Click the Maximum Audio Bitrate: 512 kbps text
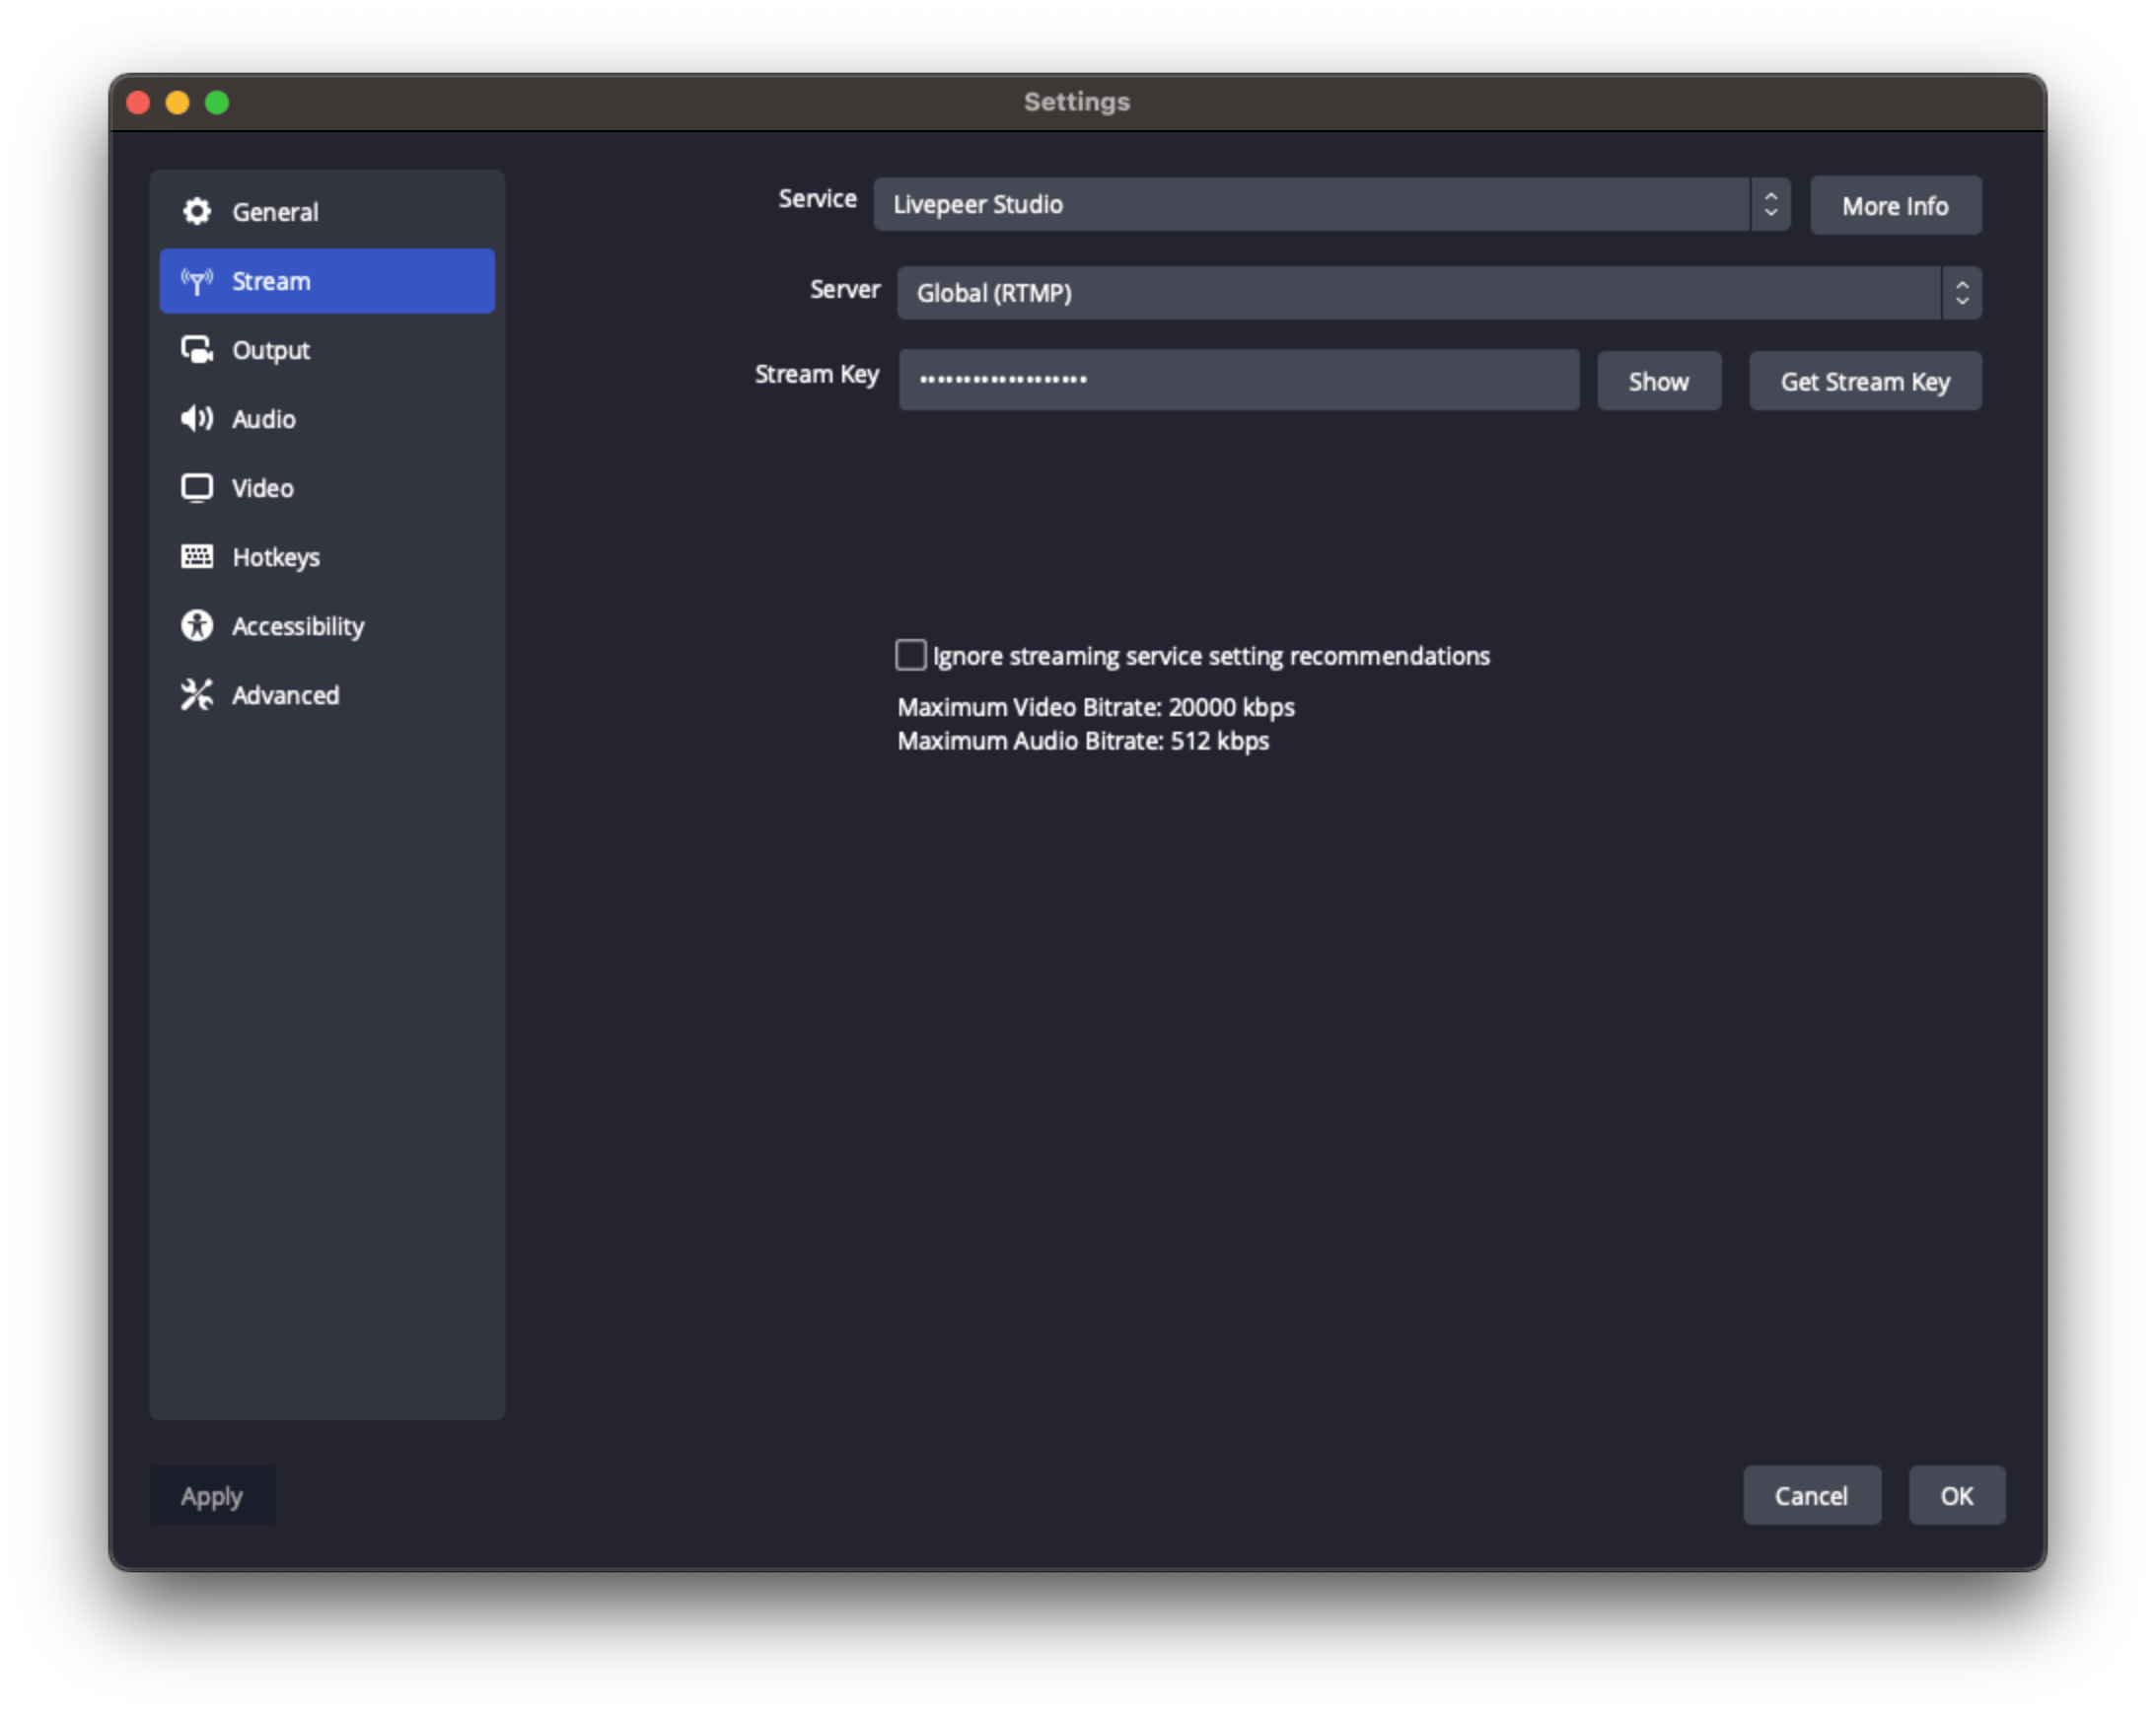 1083,741
